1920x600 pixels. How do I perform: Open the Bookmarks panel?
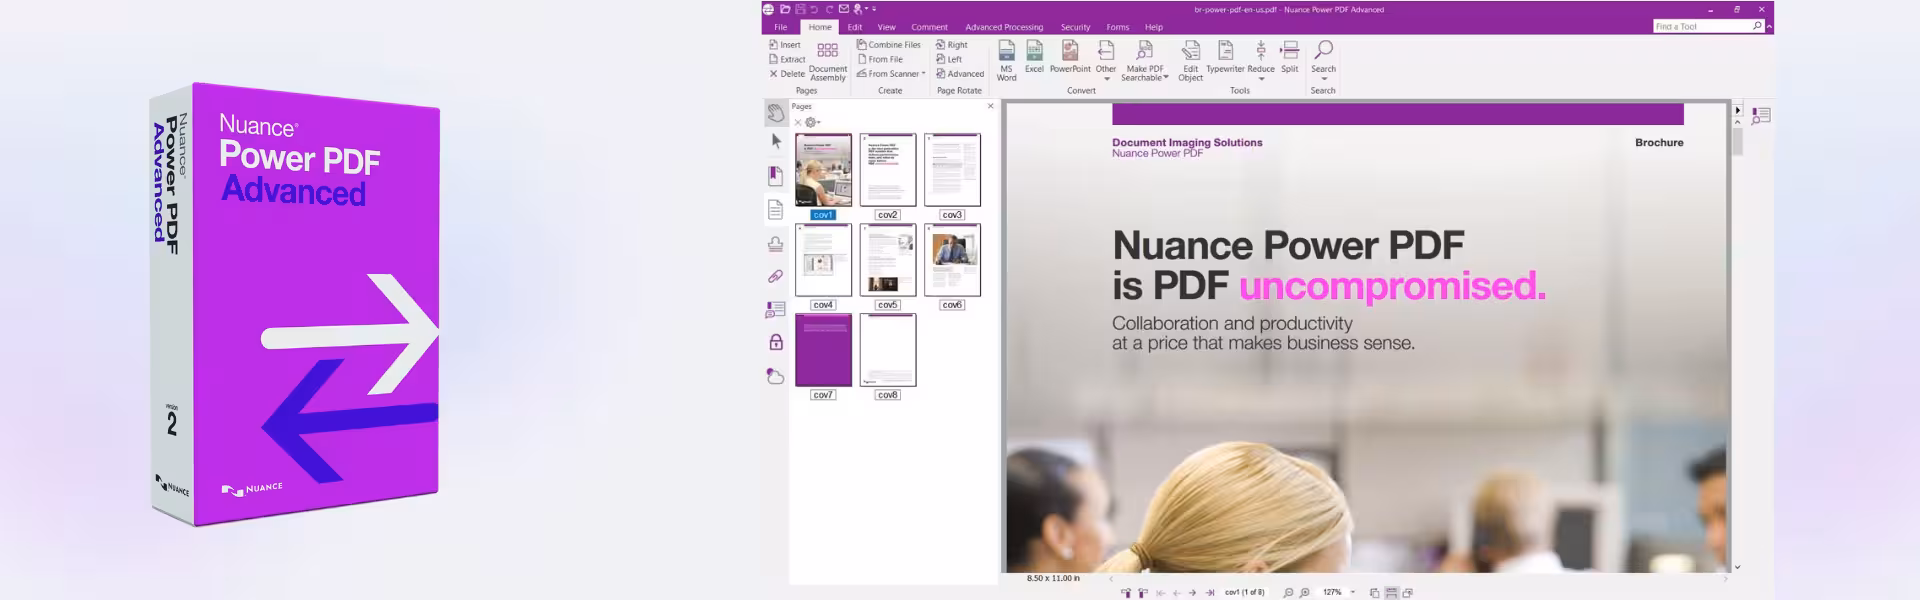click(x=775, y=176)
